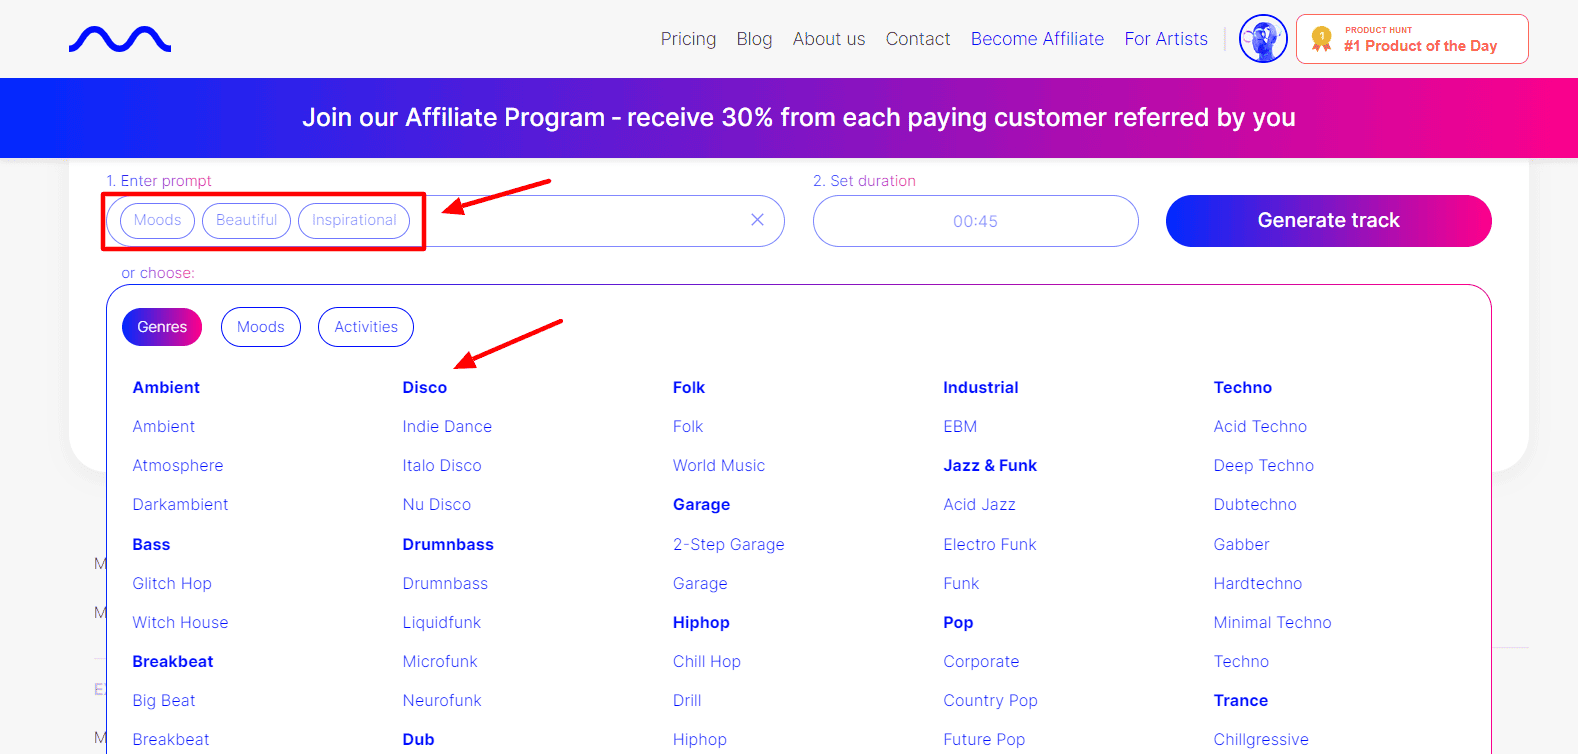Open the For Artists link
This screenshot has width=1578, height=754.
tap(1166, 39)
